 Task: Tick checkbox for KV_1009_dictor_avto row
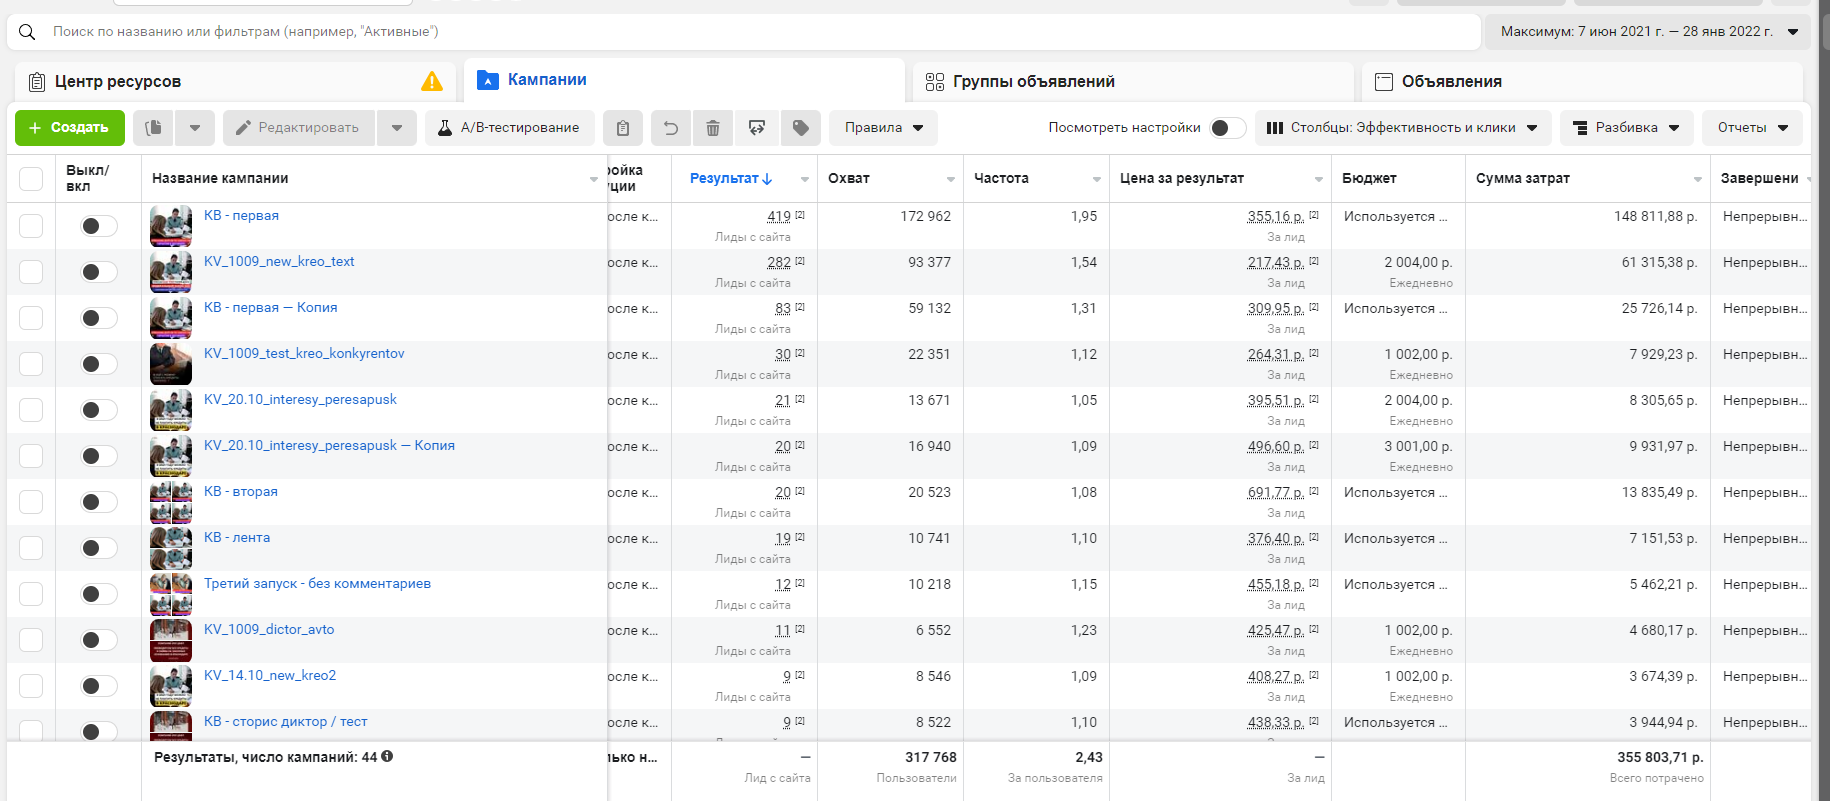coord(31,640)
